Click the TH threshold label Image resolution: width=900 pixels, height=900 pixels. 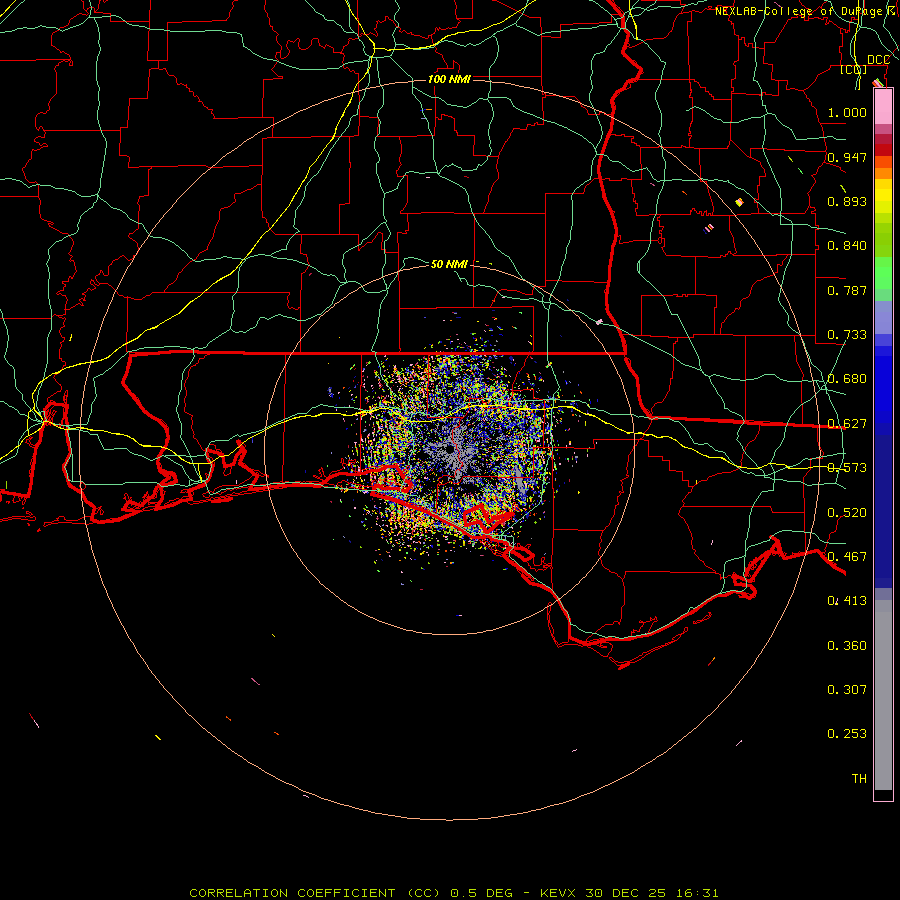coord(859,779)
